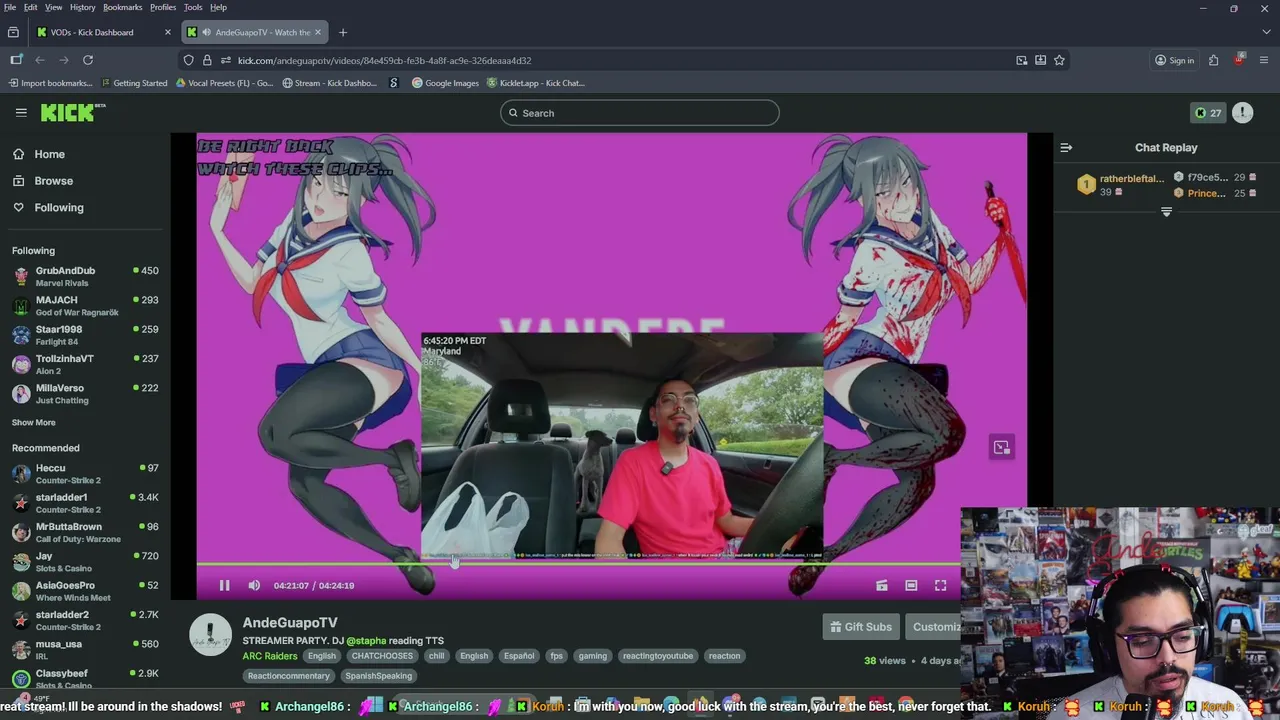
Task: Click the picture-in-picture icon on video
Action: tap(1001, 447)
